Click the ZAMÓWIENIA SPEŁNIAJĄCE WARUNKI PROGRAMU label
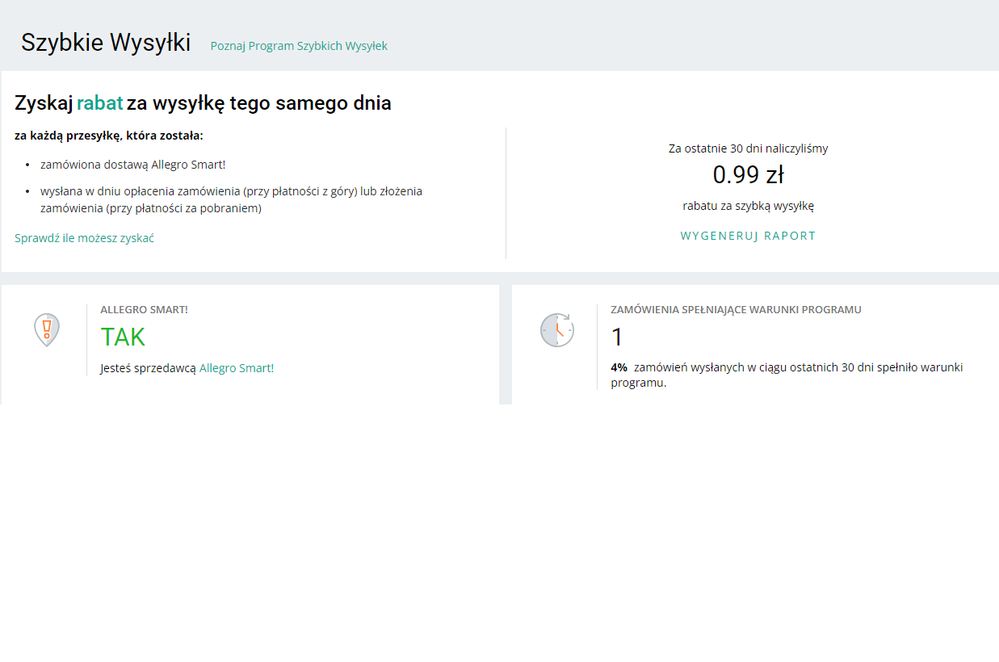This screenshot has width=999, height=662. click(735, 310)
